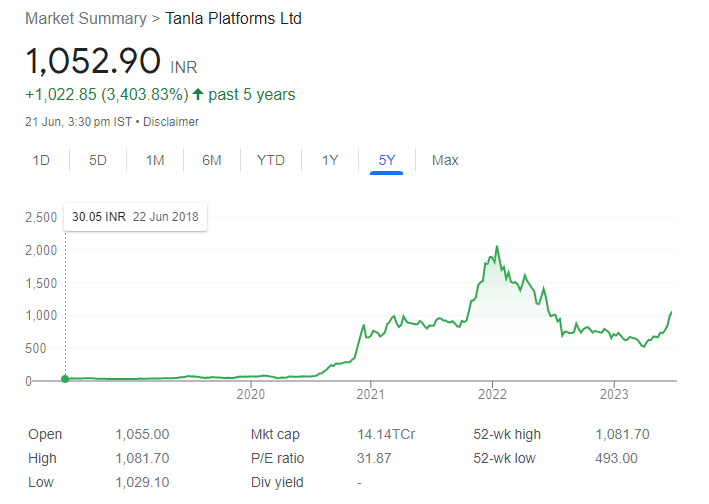Switch to the 5D time range tab
Viewport: 709px width, 504px height.
click(x=98, y=160)
